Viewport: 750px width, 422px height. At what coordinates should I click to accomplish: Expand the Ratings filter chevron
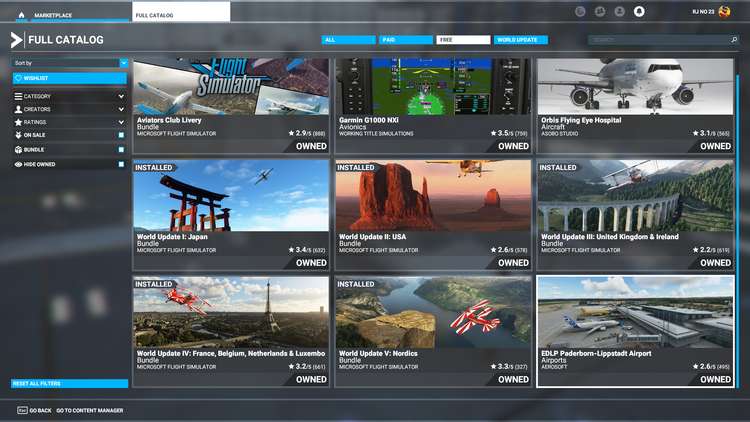[121, 122]
